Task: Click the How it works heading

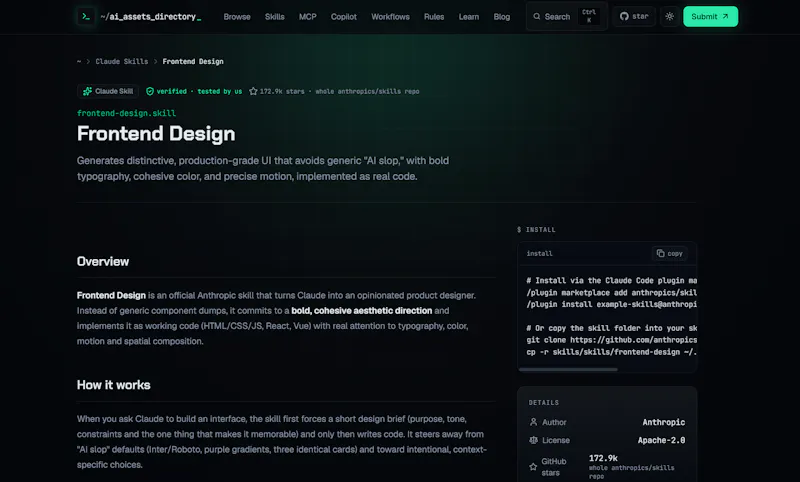Action: (x=113, y=385)
